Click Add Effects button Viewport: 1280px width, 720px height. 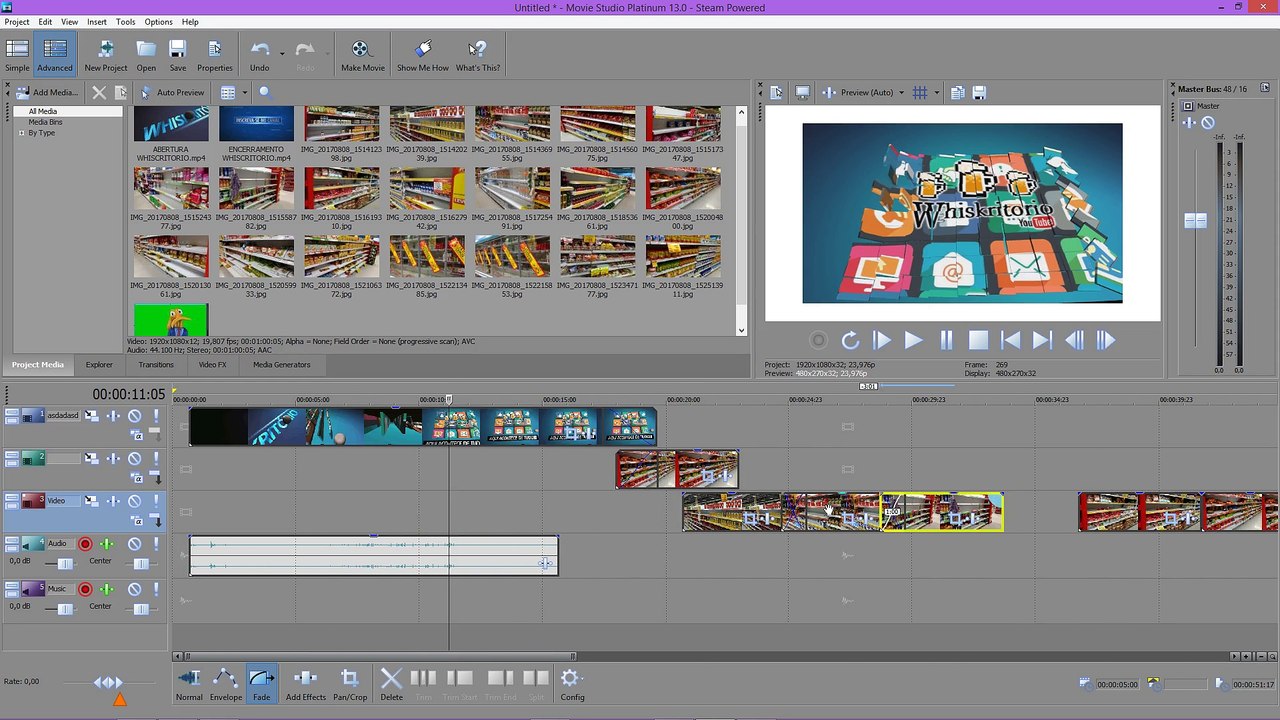pos(306,685)
